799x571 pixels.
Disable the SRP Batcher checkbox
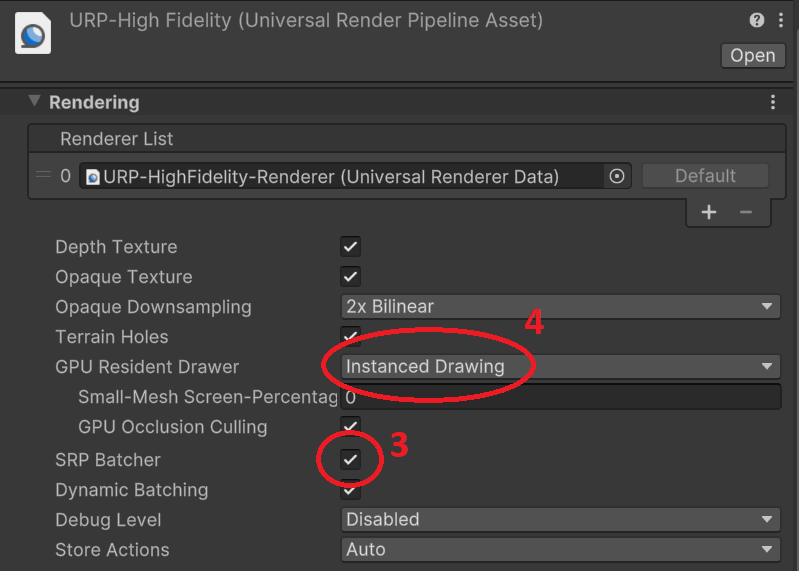[350, 459]
